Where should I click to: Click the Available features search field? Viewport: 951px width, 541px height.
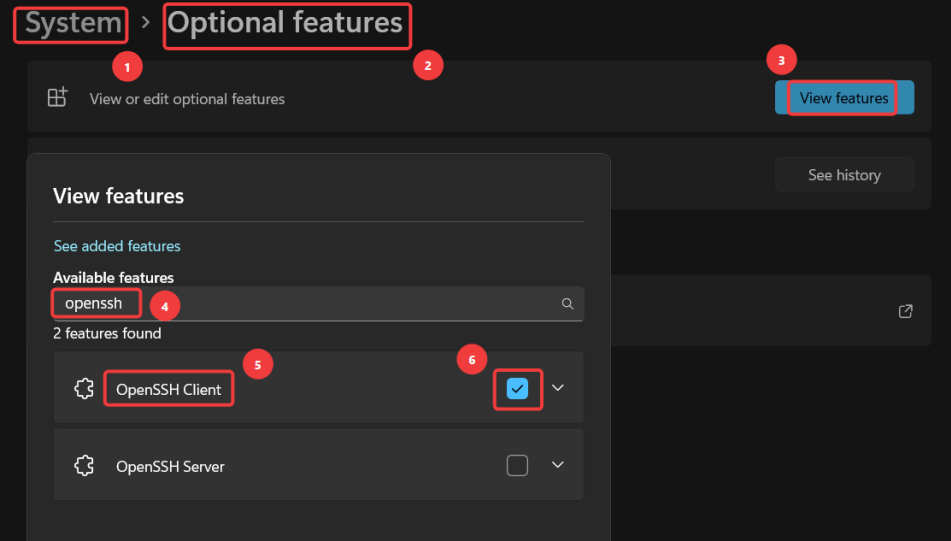pyautogui.click(x=318, y=303)
